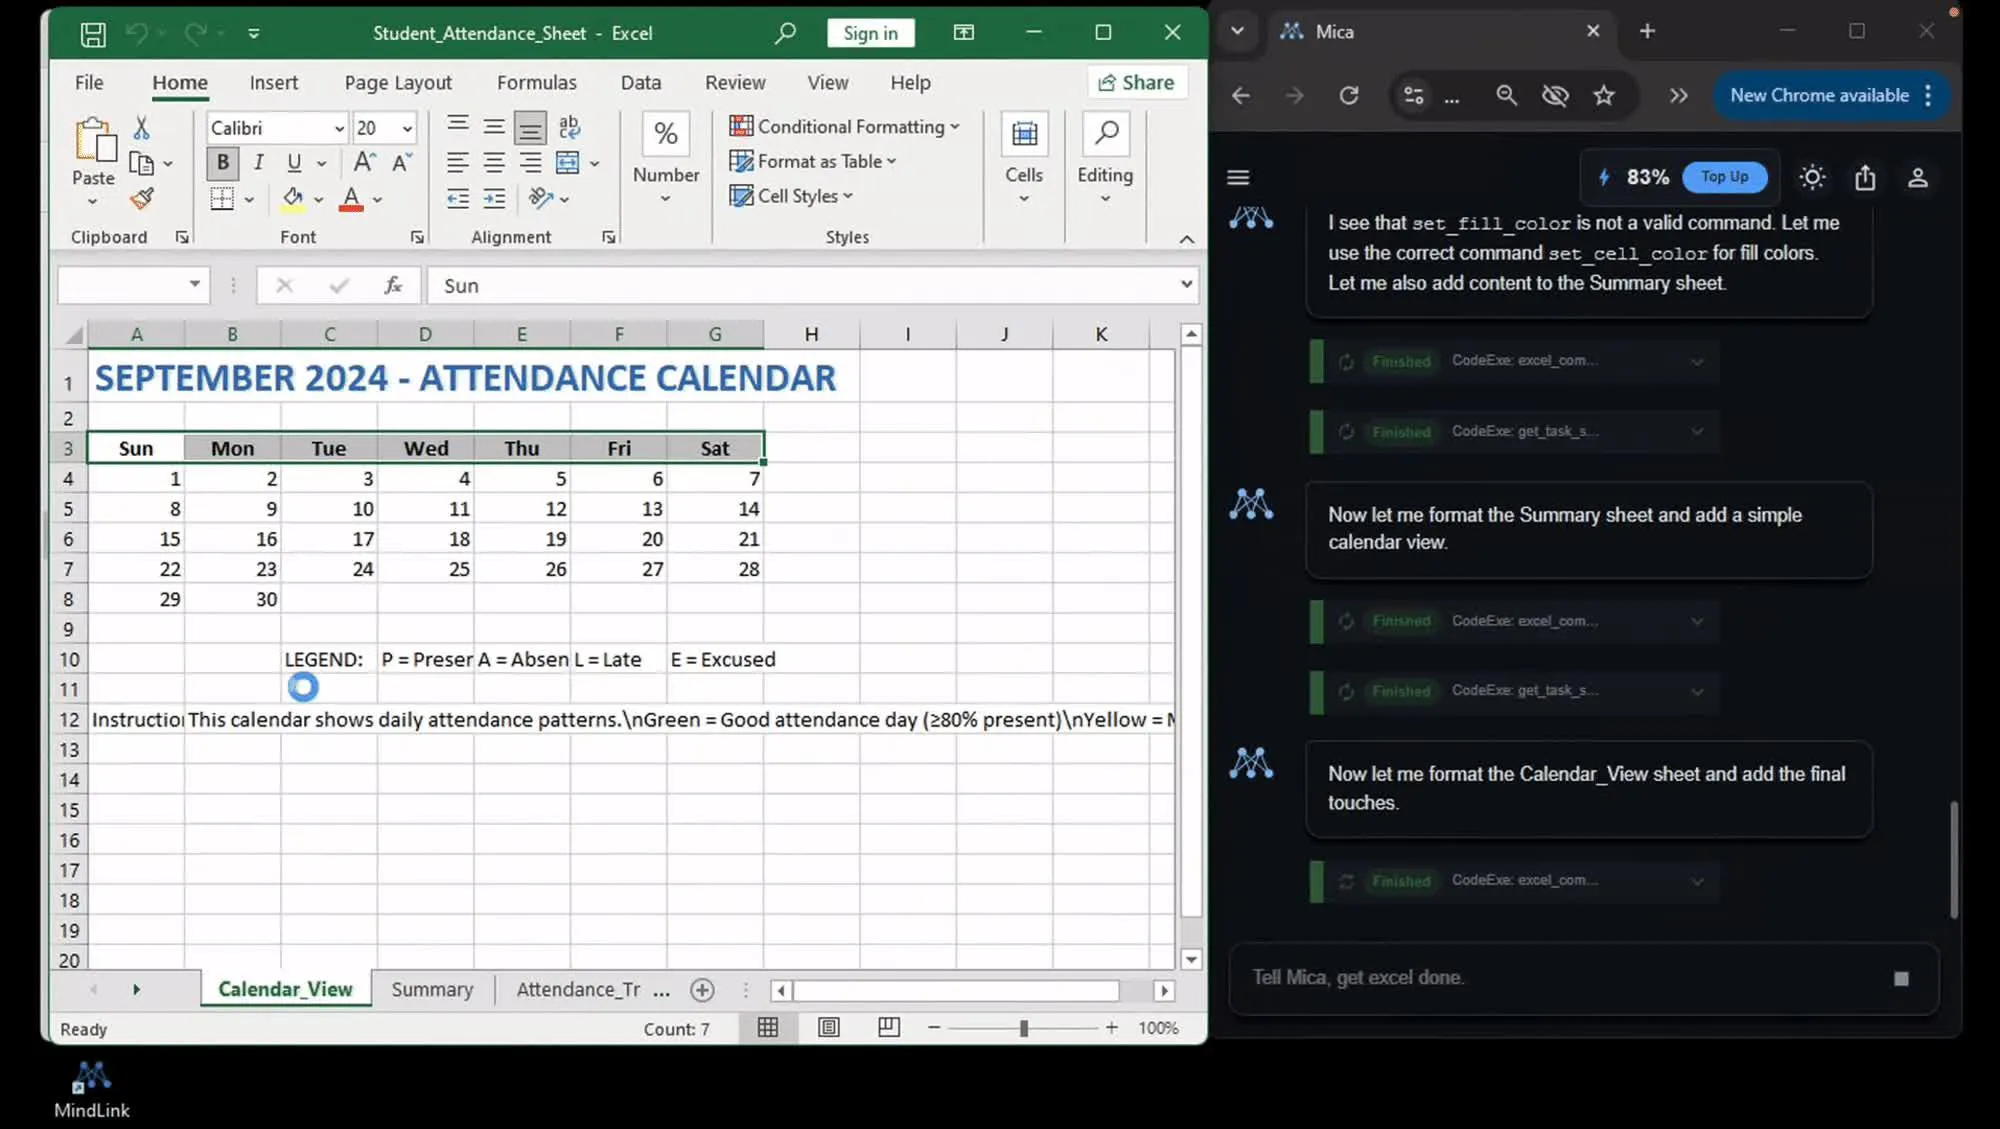Click the Top Up button in Mica
Screen dimensions: 2000x1129
point(1725,176)
